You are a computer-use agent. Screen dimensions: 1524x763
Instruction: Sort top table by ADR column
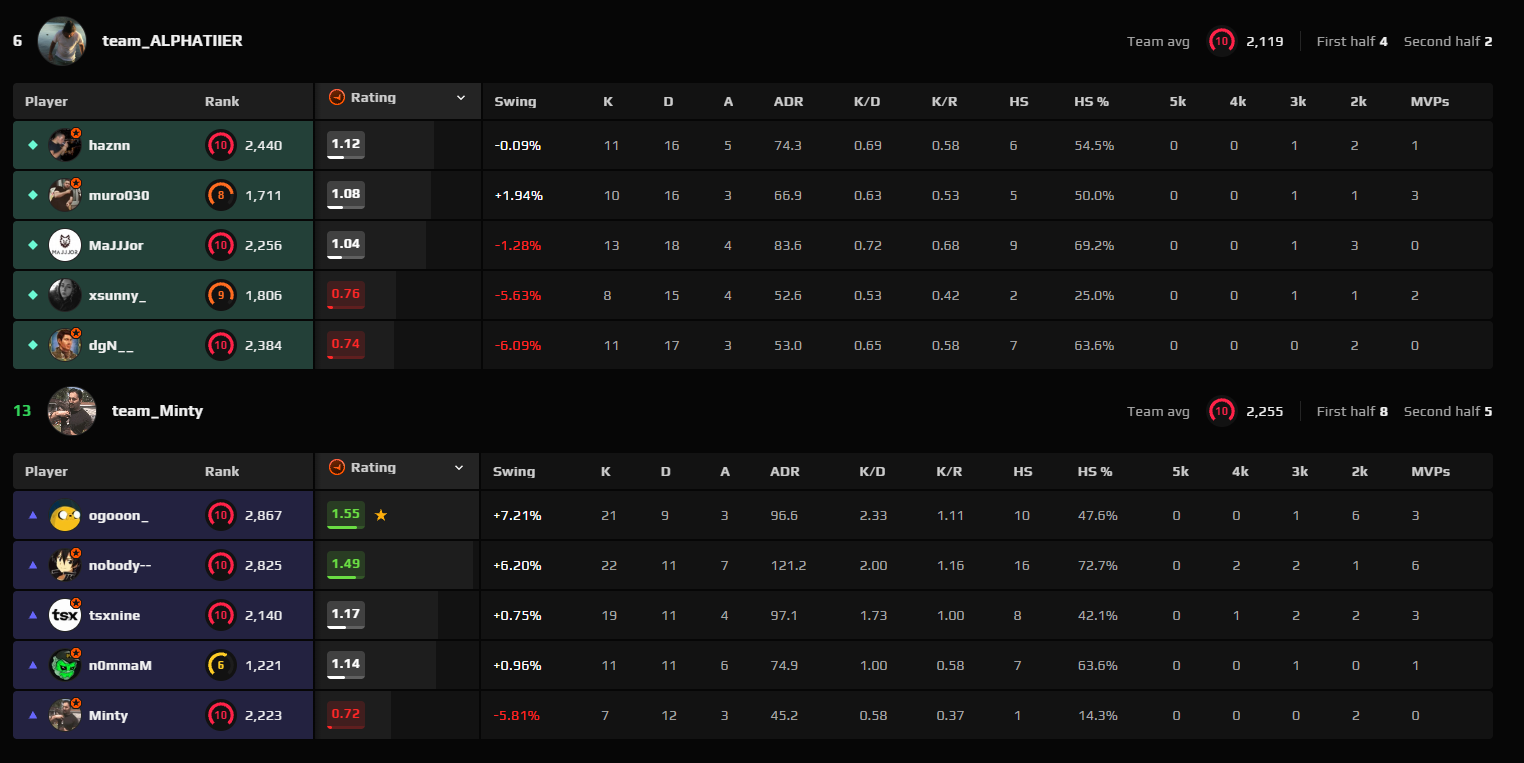coord(788,101)
